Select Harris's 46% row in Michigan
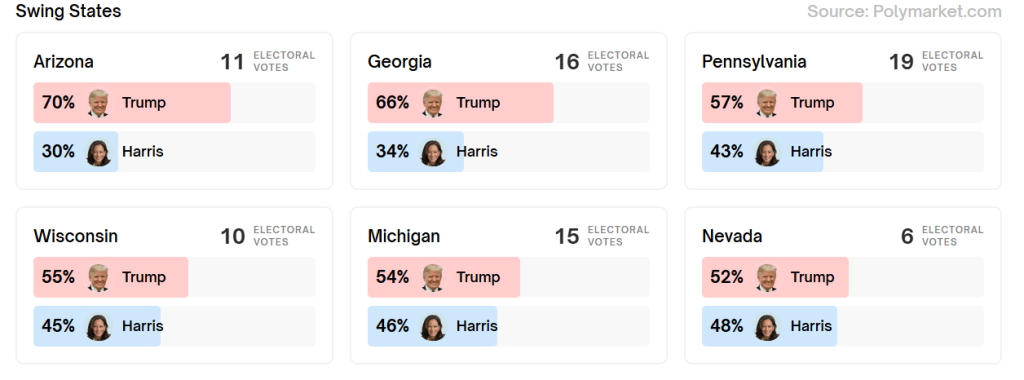The height and width of the screenshot is (380, 1024). (x=509, y=326)
